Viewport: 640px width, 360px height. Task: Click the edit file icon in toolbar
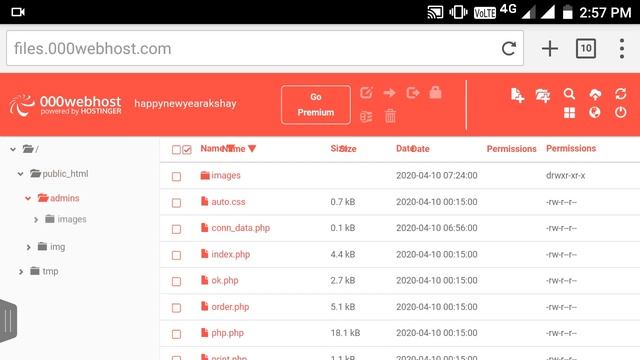[366, 93]
